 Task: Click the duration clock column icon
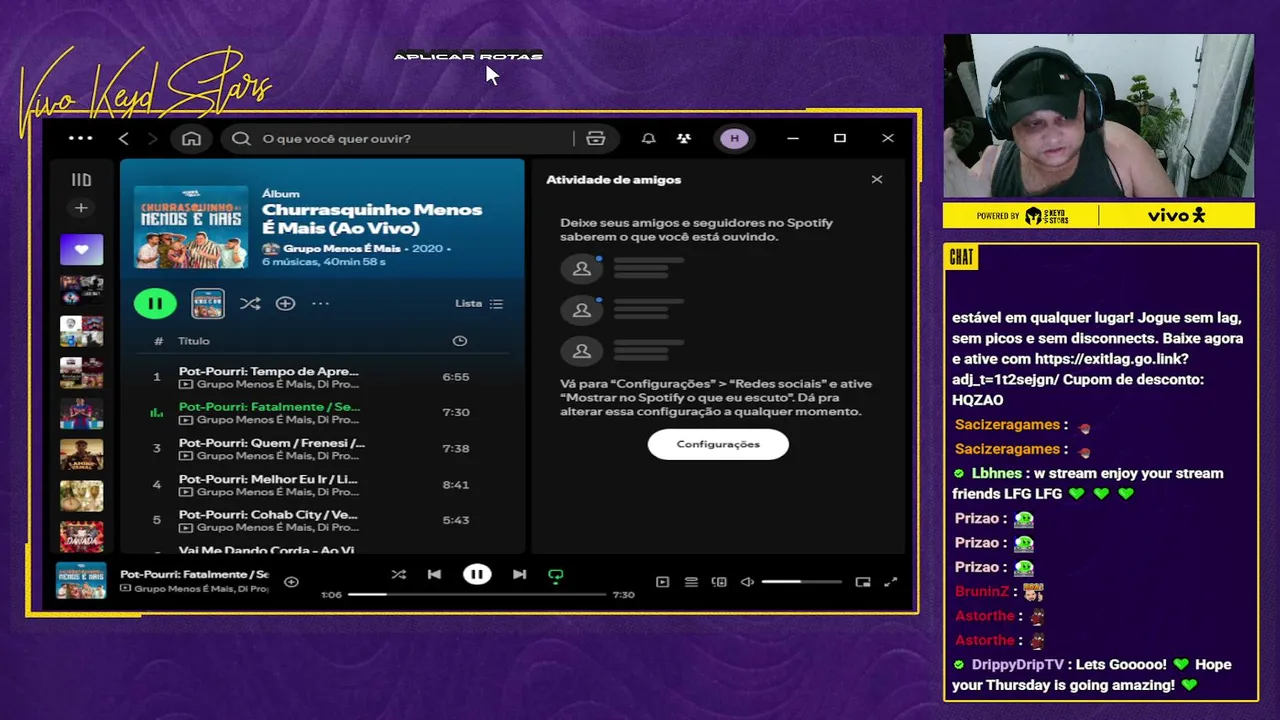click(x=460, y=341)
